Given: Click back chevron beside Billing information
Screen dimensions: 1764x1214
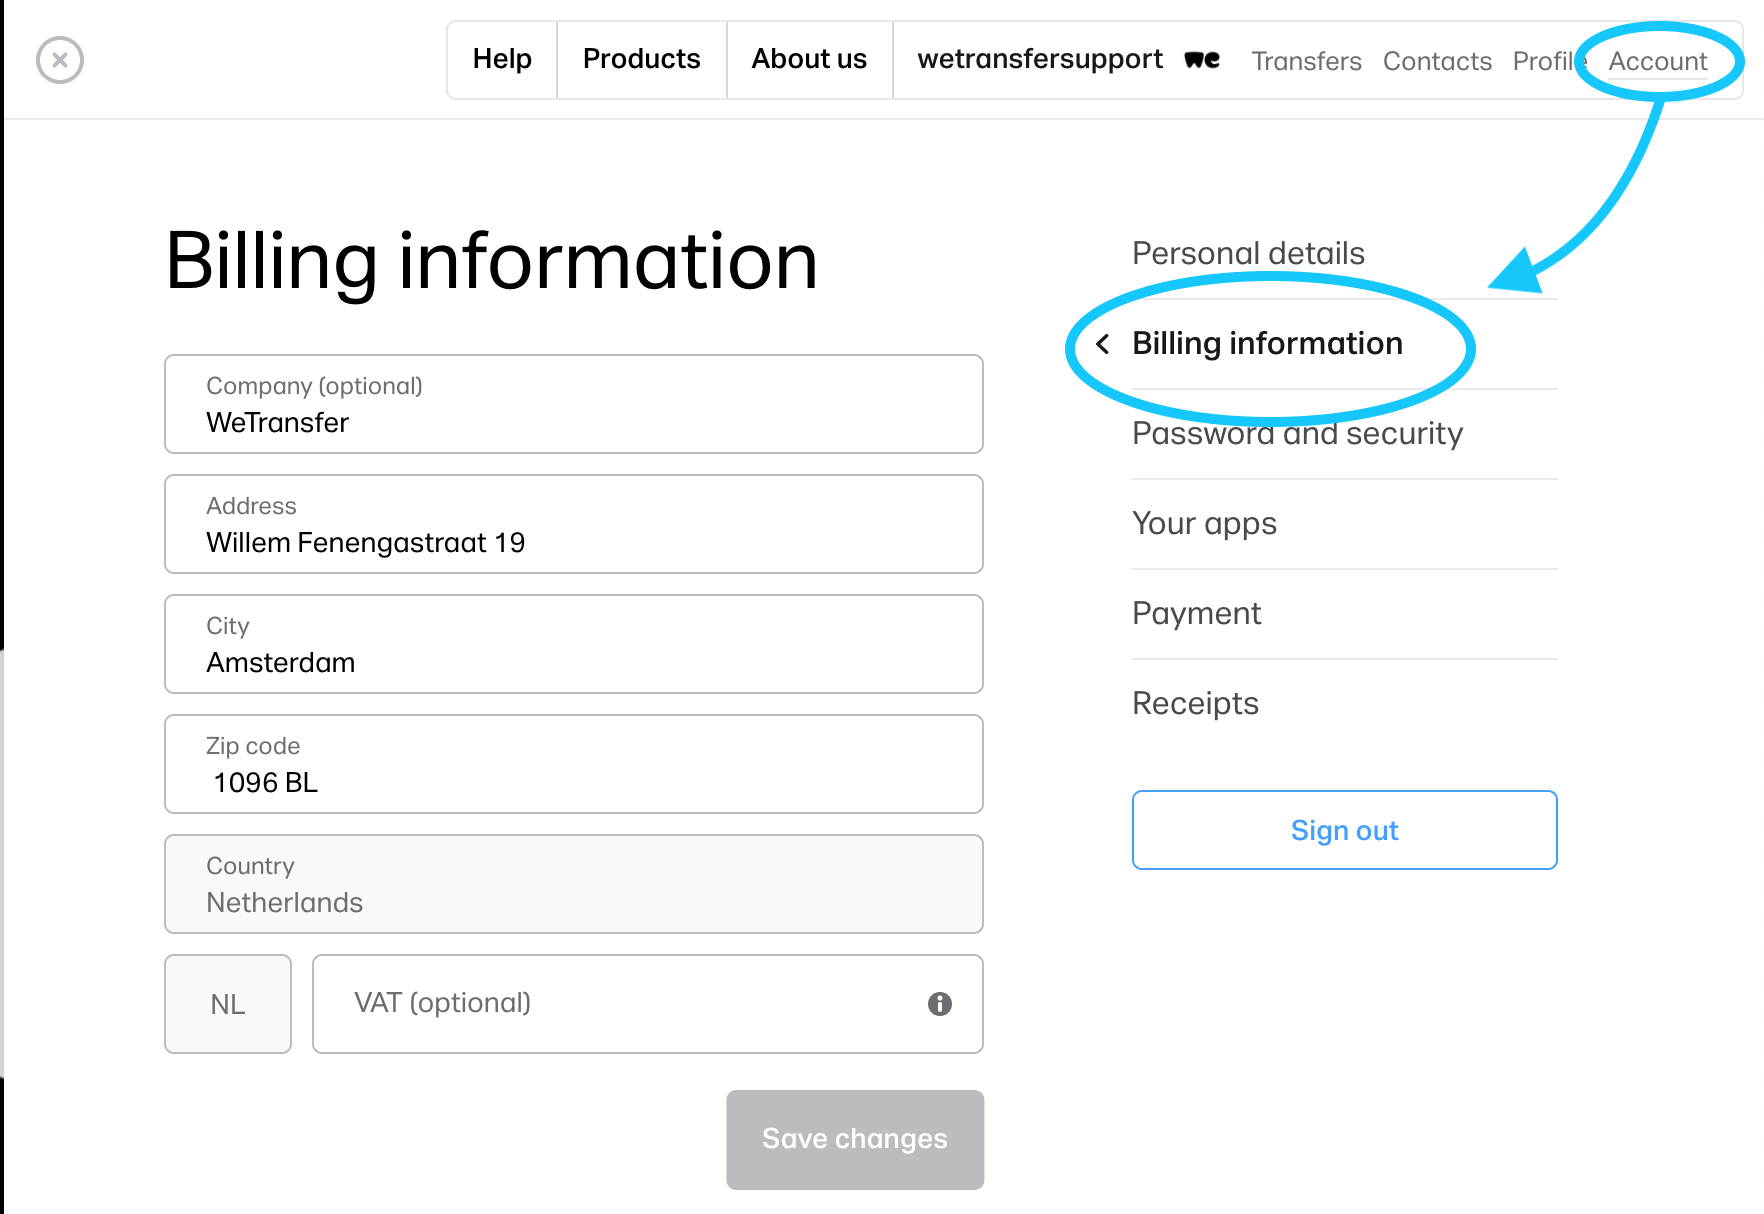Looking at the screenshot, I should point(1103,344).
